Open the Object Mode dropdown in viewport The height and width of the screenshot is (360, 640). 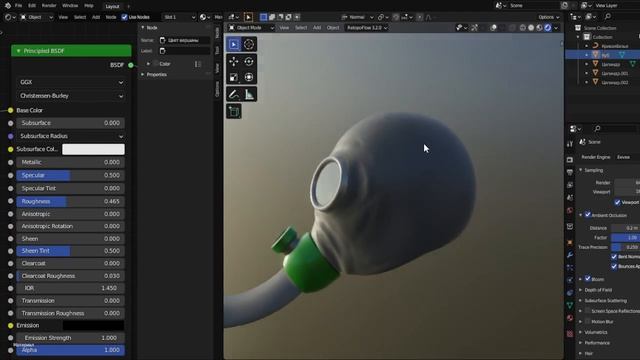[251, 28]
